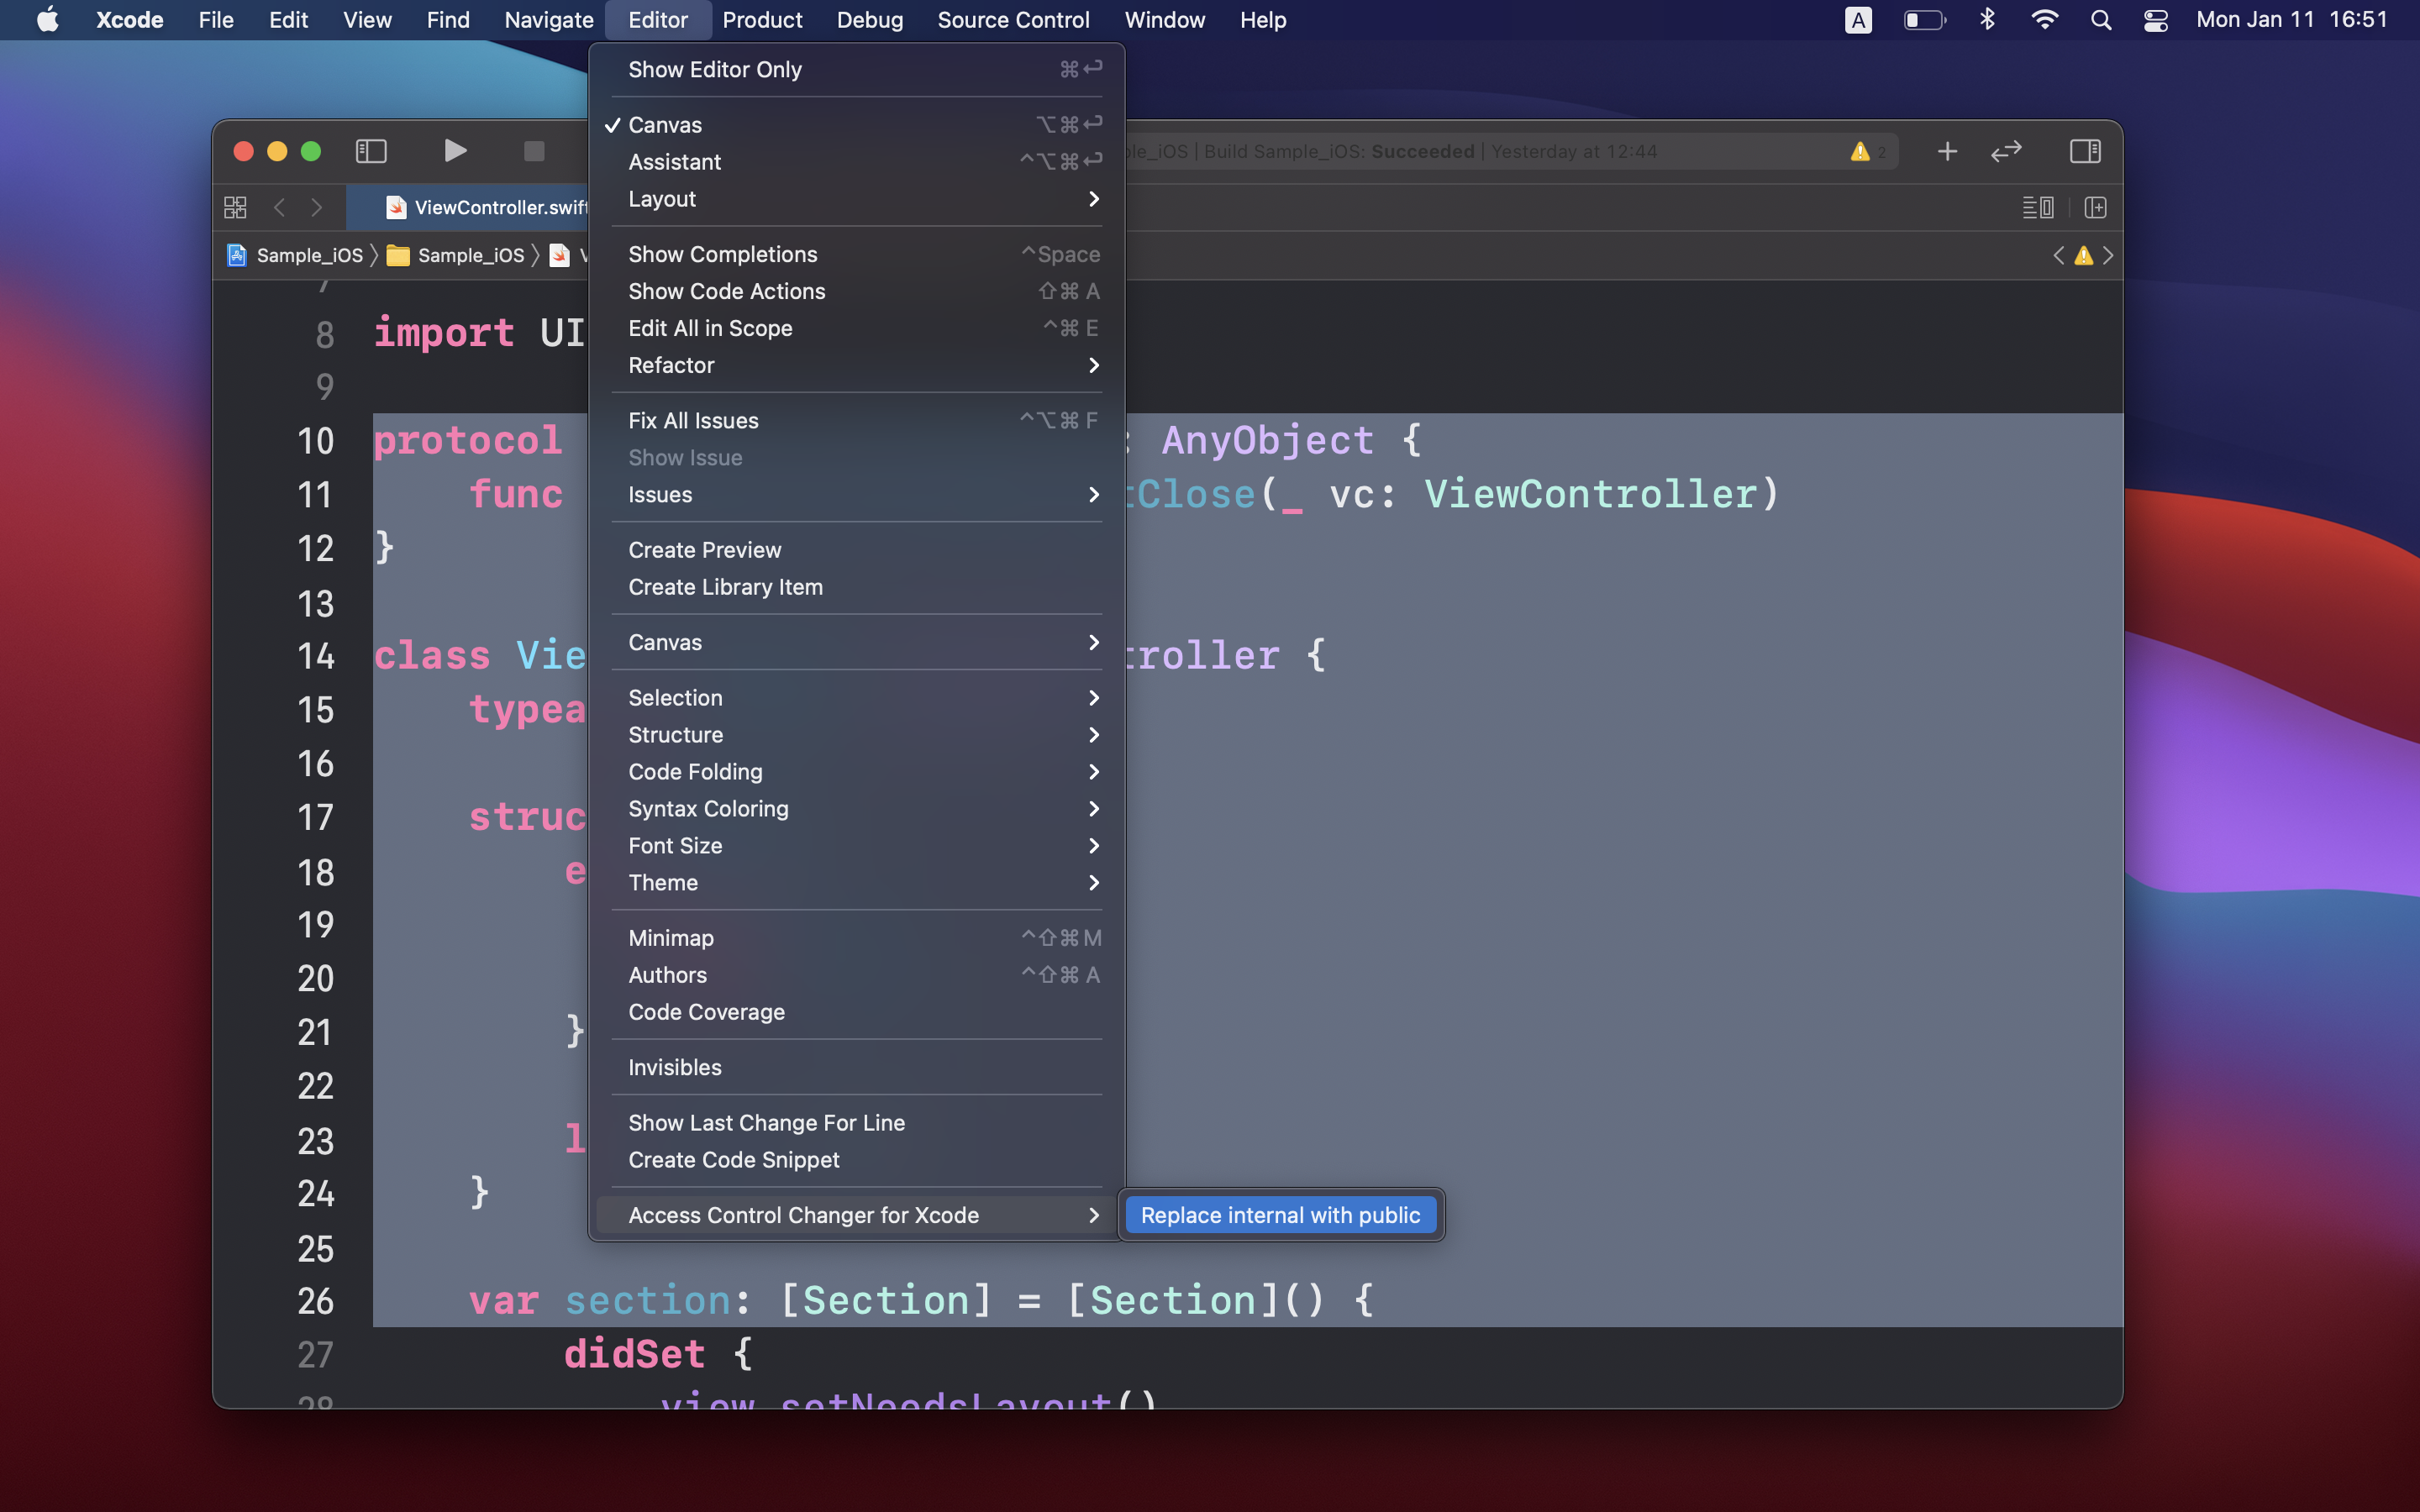The image size is (2420, 1512).
Task: Expand the Syntax Coloring submenu
Action: tap(708, 808)
